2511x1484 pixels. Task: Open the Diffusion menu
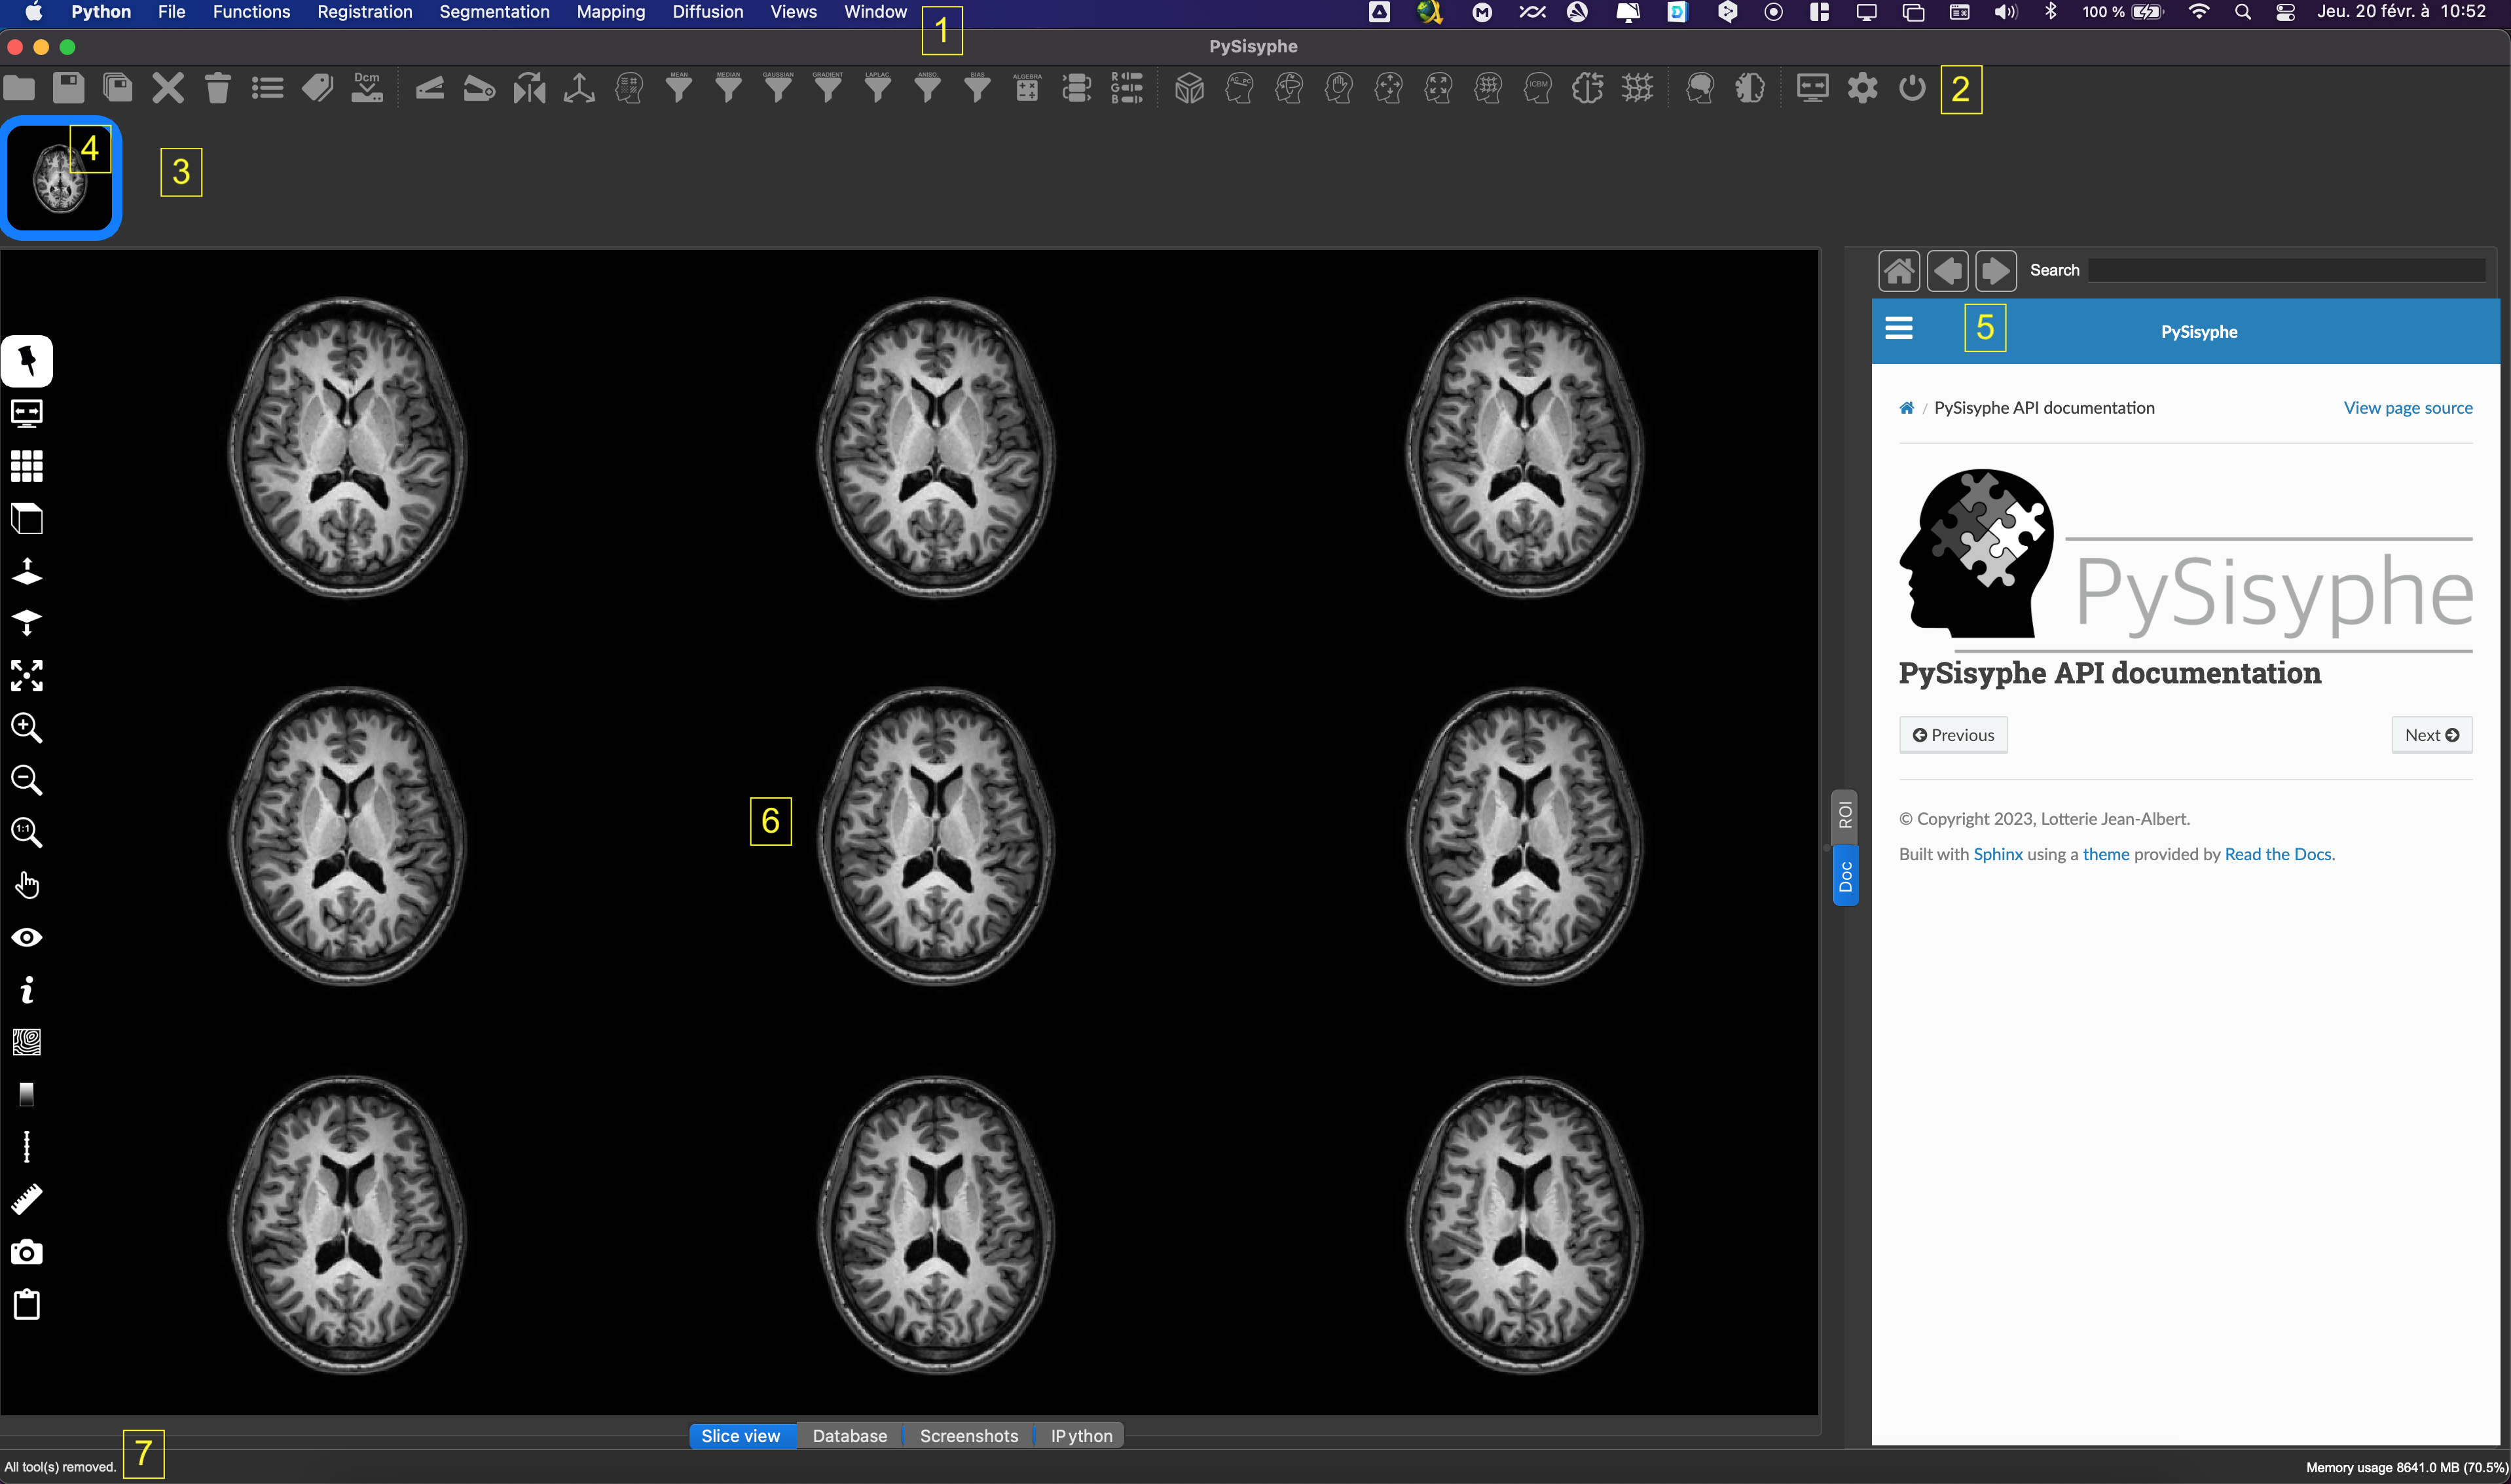click(x=707, y=12)
